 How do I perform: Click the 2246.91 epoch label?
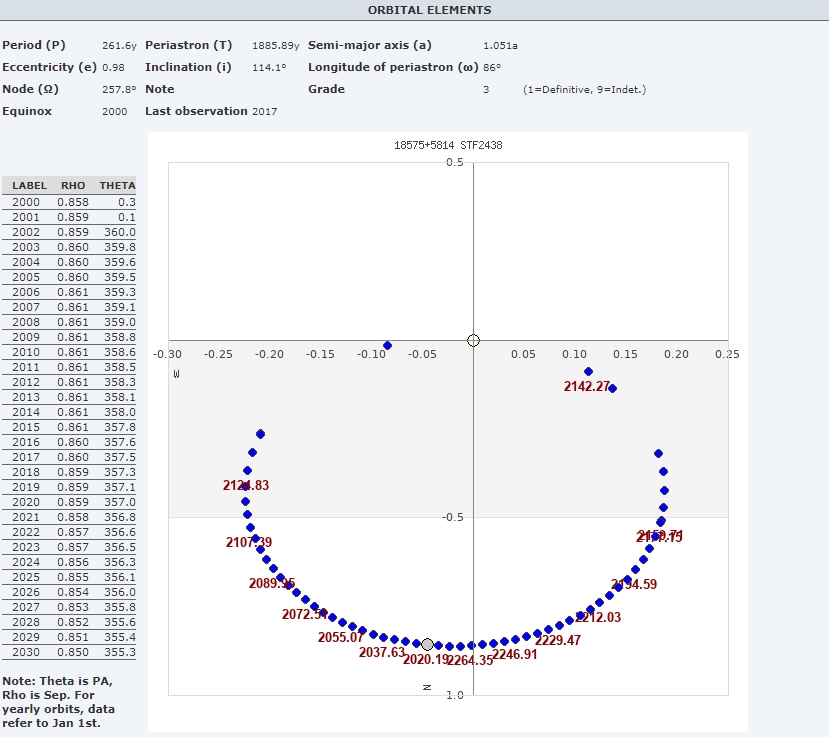[515, 654]
